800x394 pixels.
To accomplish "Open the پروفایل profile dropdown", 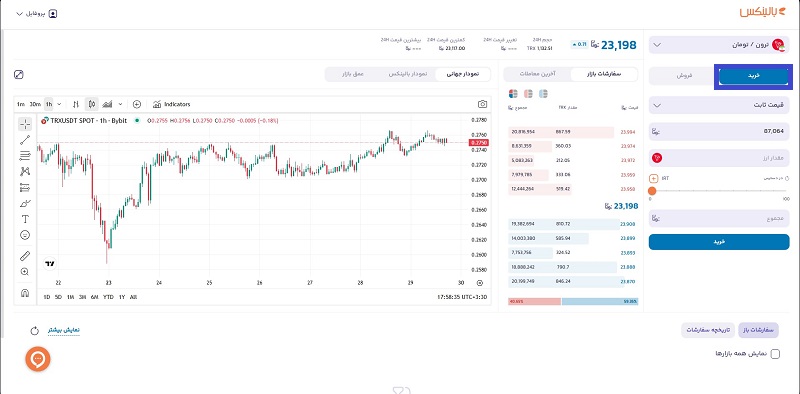I will click(37, 14).
